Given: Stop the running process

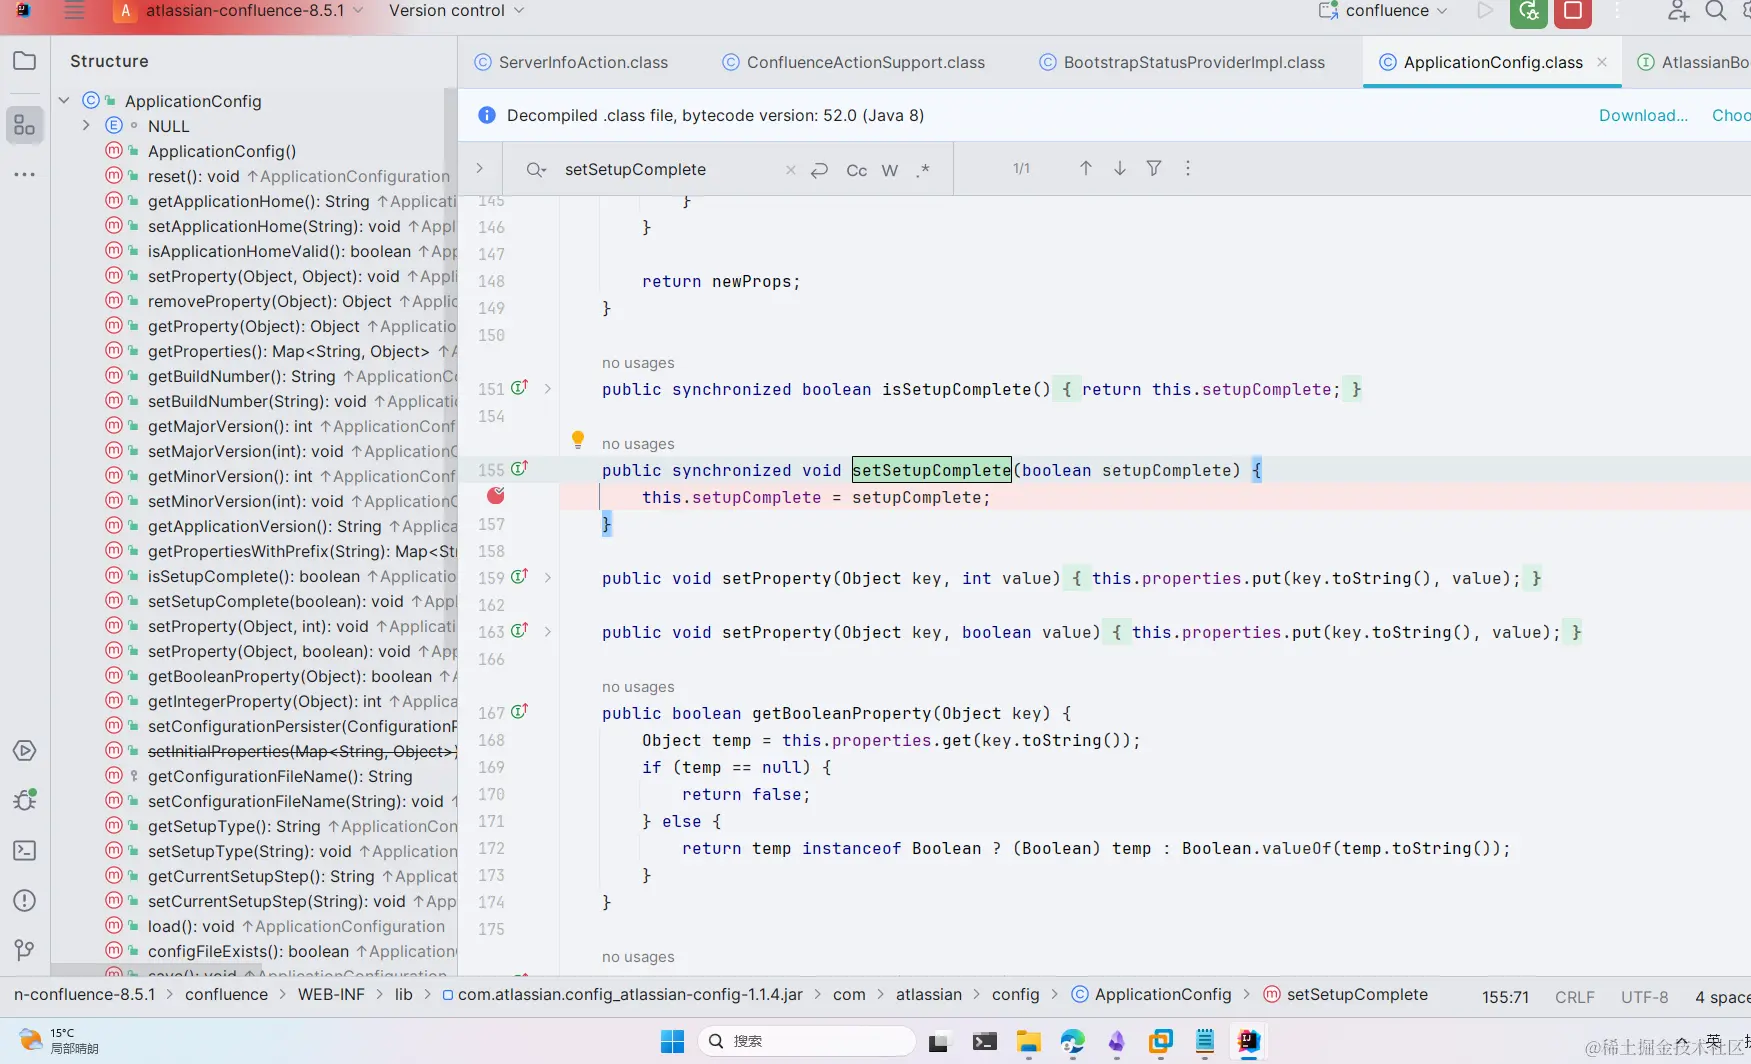Looking at the screenshot, I should (1573, 11).
